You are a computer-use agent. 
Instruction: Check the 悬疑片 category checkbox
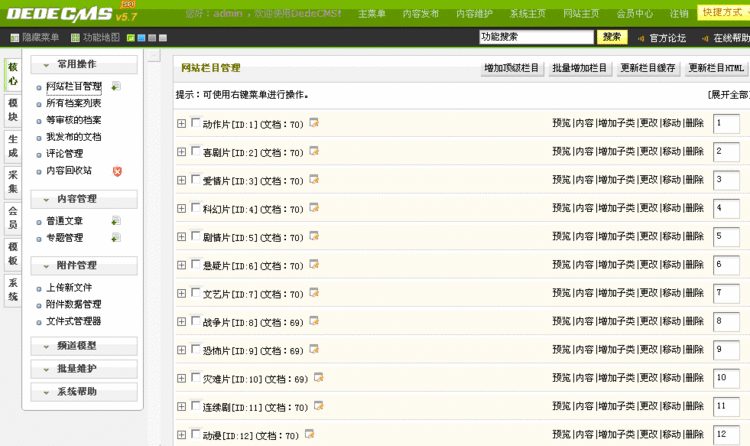(195, 264)
